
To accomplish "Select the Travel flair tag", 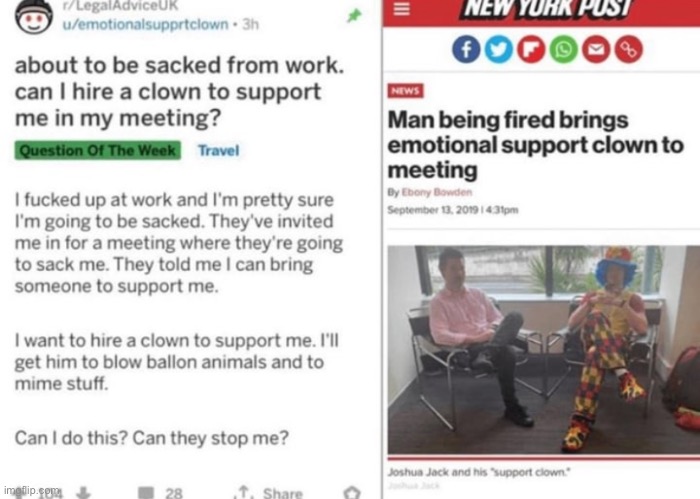I will (x=219, y=150).
